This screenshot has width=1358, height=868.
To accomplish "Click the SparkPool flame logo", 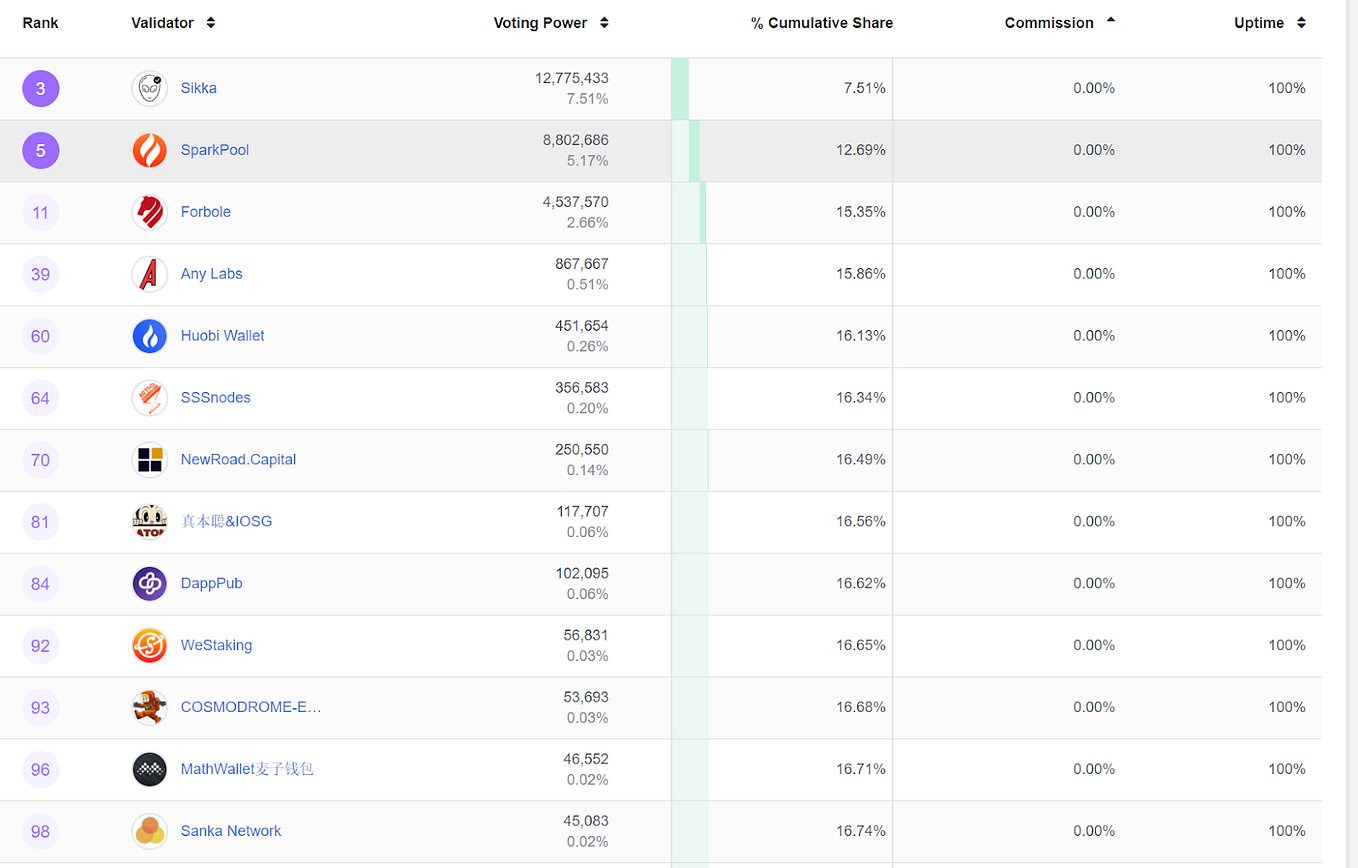I will 149,150.
